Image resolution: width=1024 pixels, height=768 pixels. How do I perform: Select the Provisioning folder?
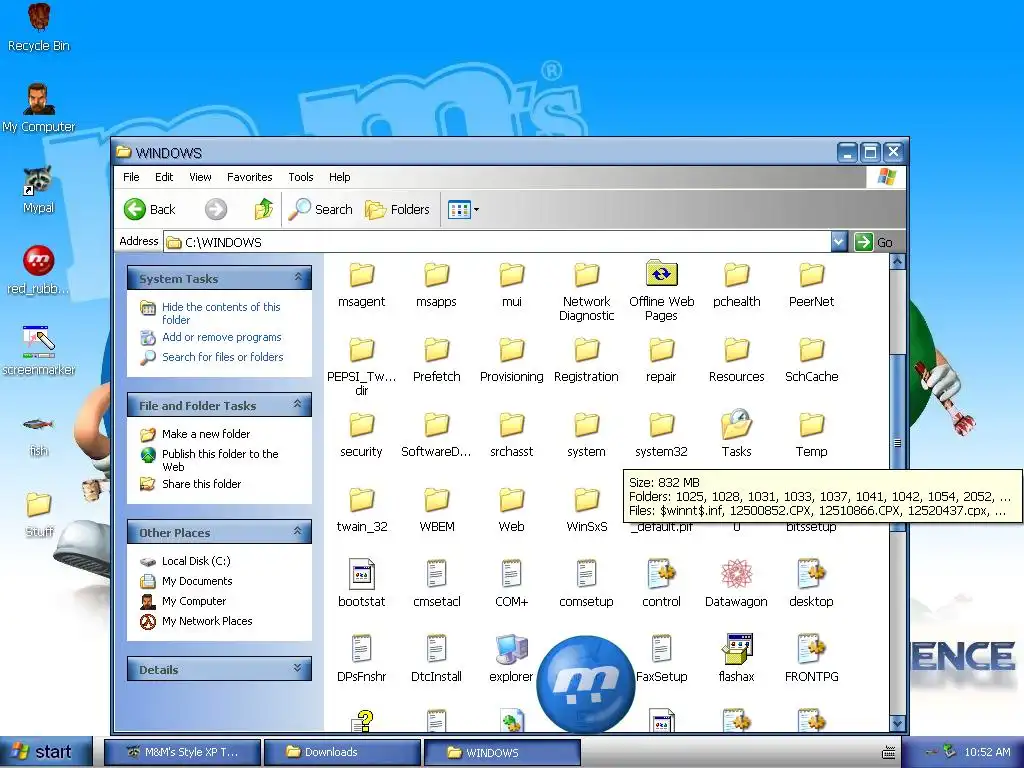coord(511,360)
